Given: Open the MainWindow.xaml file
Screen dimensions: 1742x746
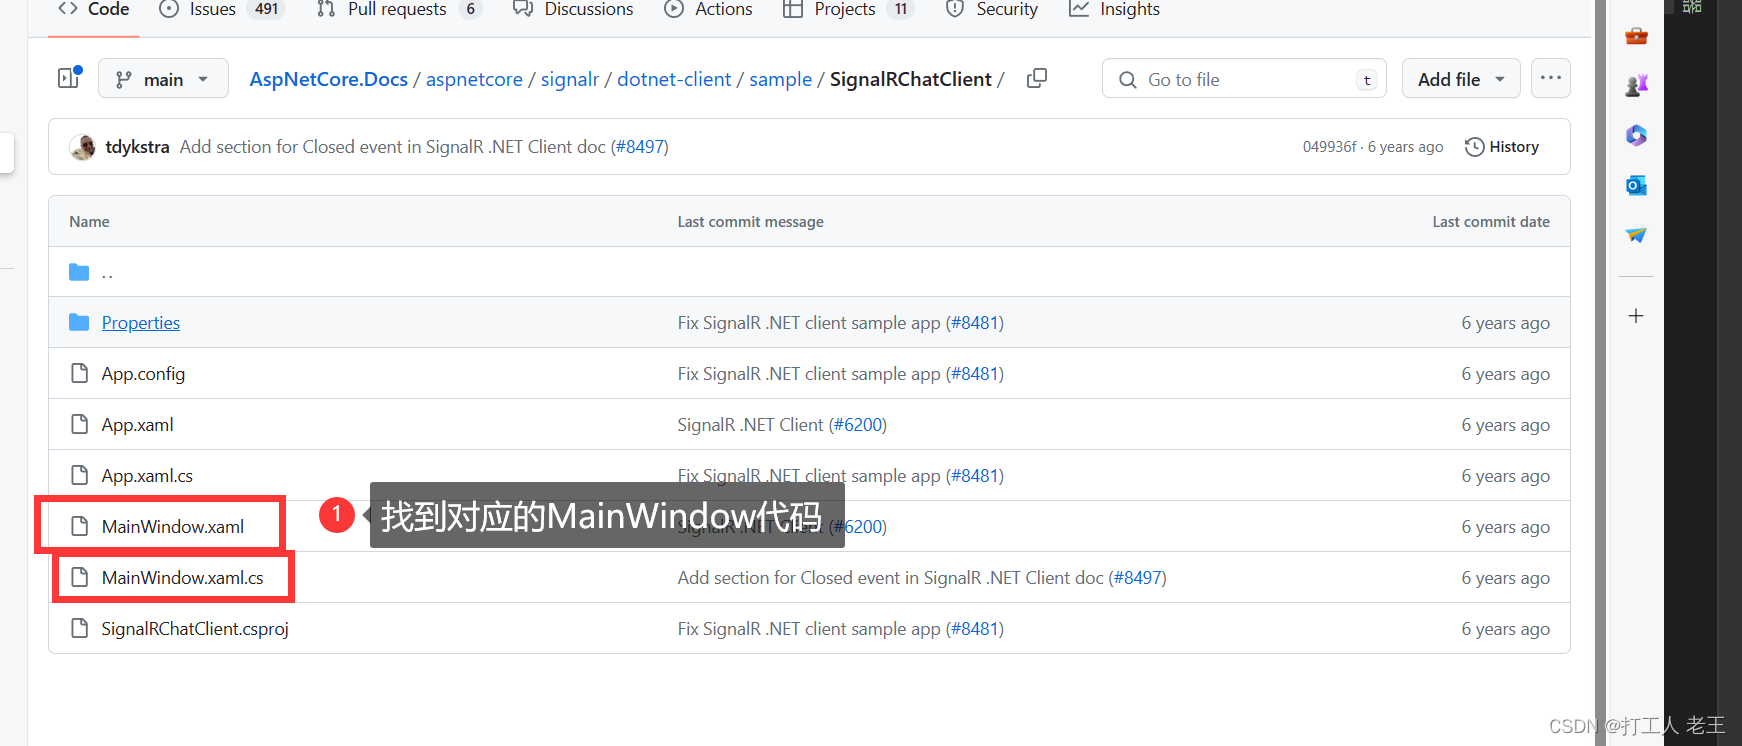Looking at the screenshot, I should coord(173,527).
